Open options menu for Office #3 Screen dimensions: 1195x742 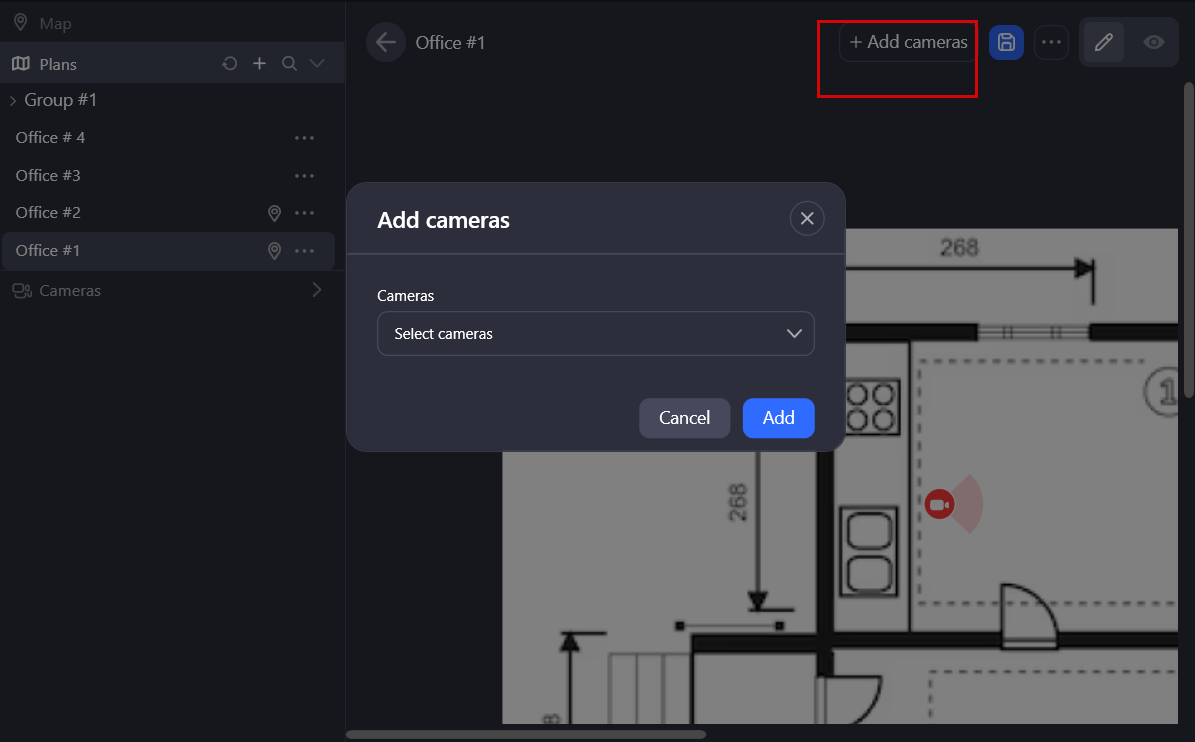pyautogui.click(x=305, y=176)
